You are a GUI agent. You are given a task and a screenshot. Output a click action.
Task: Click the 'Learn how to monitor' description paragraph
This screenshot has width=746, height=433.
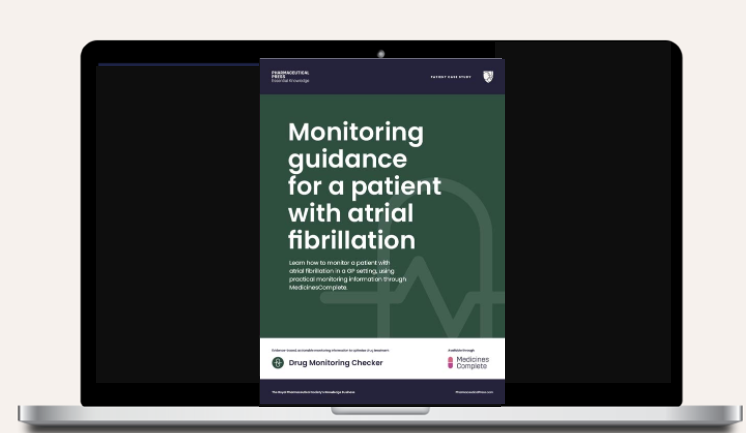[x=338, y=273]
